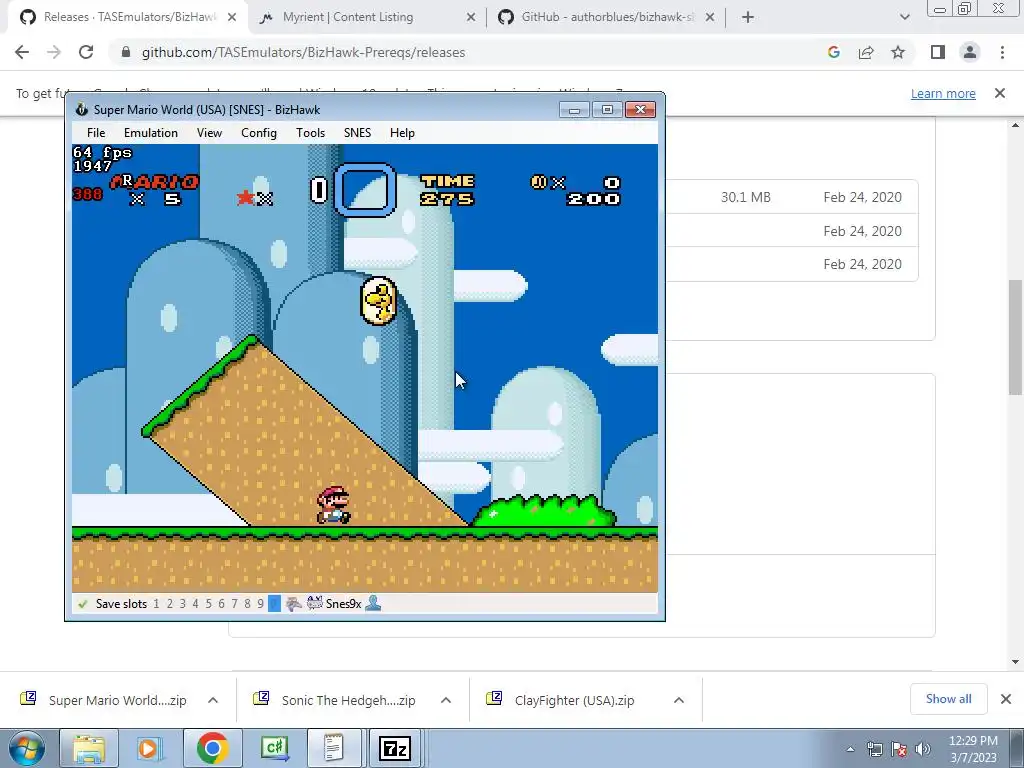
Task: Select highlighted save slot 0
Action: pos(274,604)
